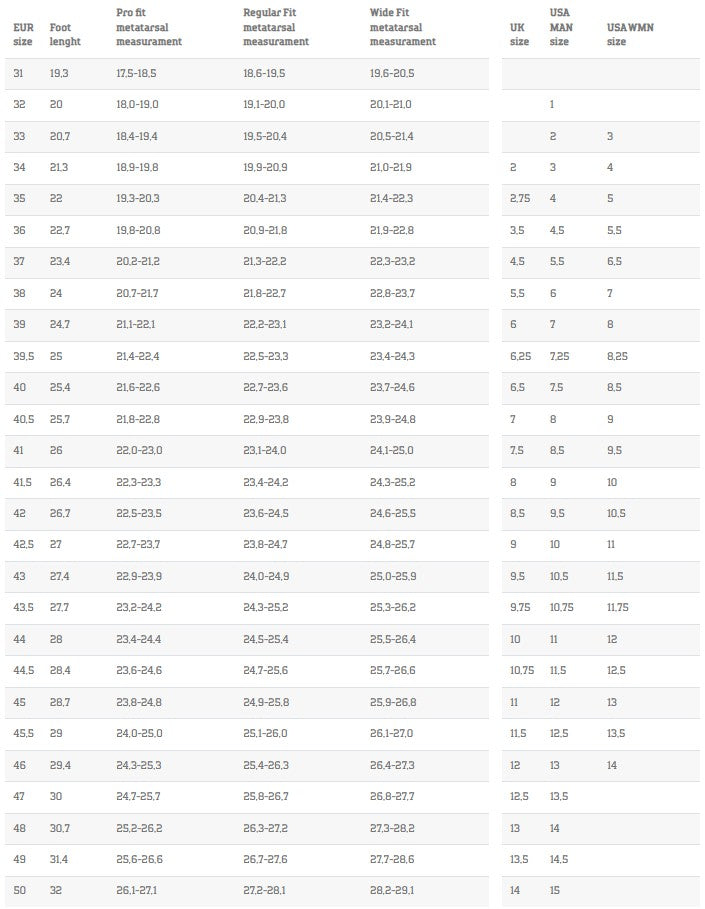Image resolution: width=705 pixels, height=909 pixels.
Task: Click the Regular Fit metatarsal measurement header
Action: coord(276,28)
